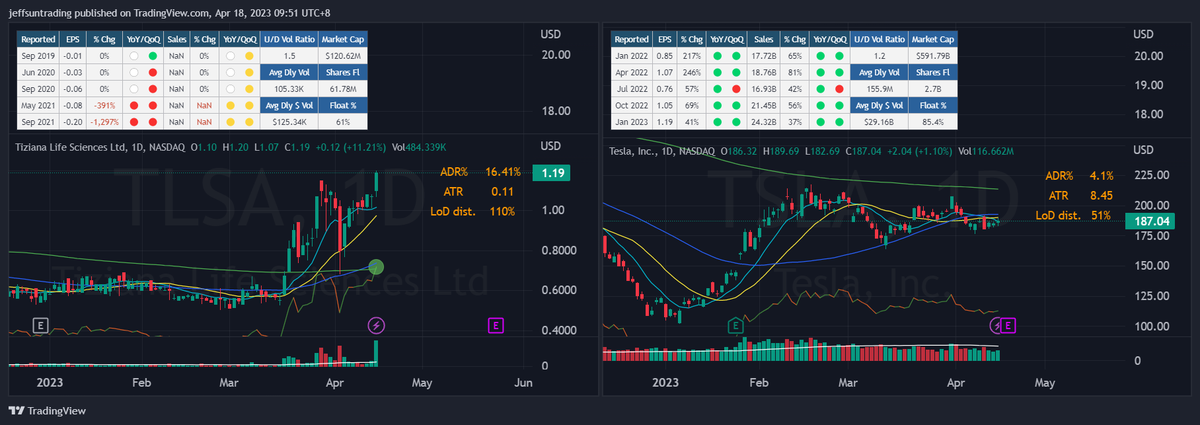Click the May 2021 row date in Tiziana table
The image size is (1200, 425).
coord(37,104)
